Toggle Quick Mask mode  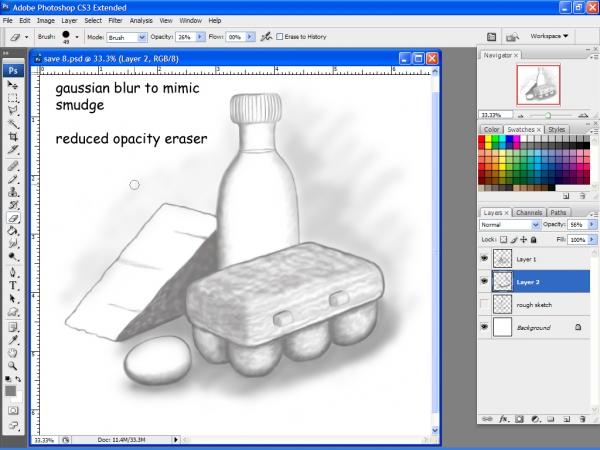point(13,411)
